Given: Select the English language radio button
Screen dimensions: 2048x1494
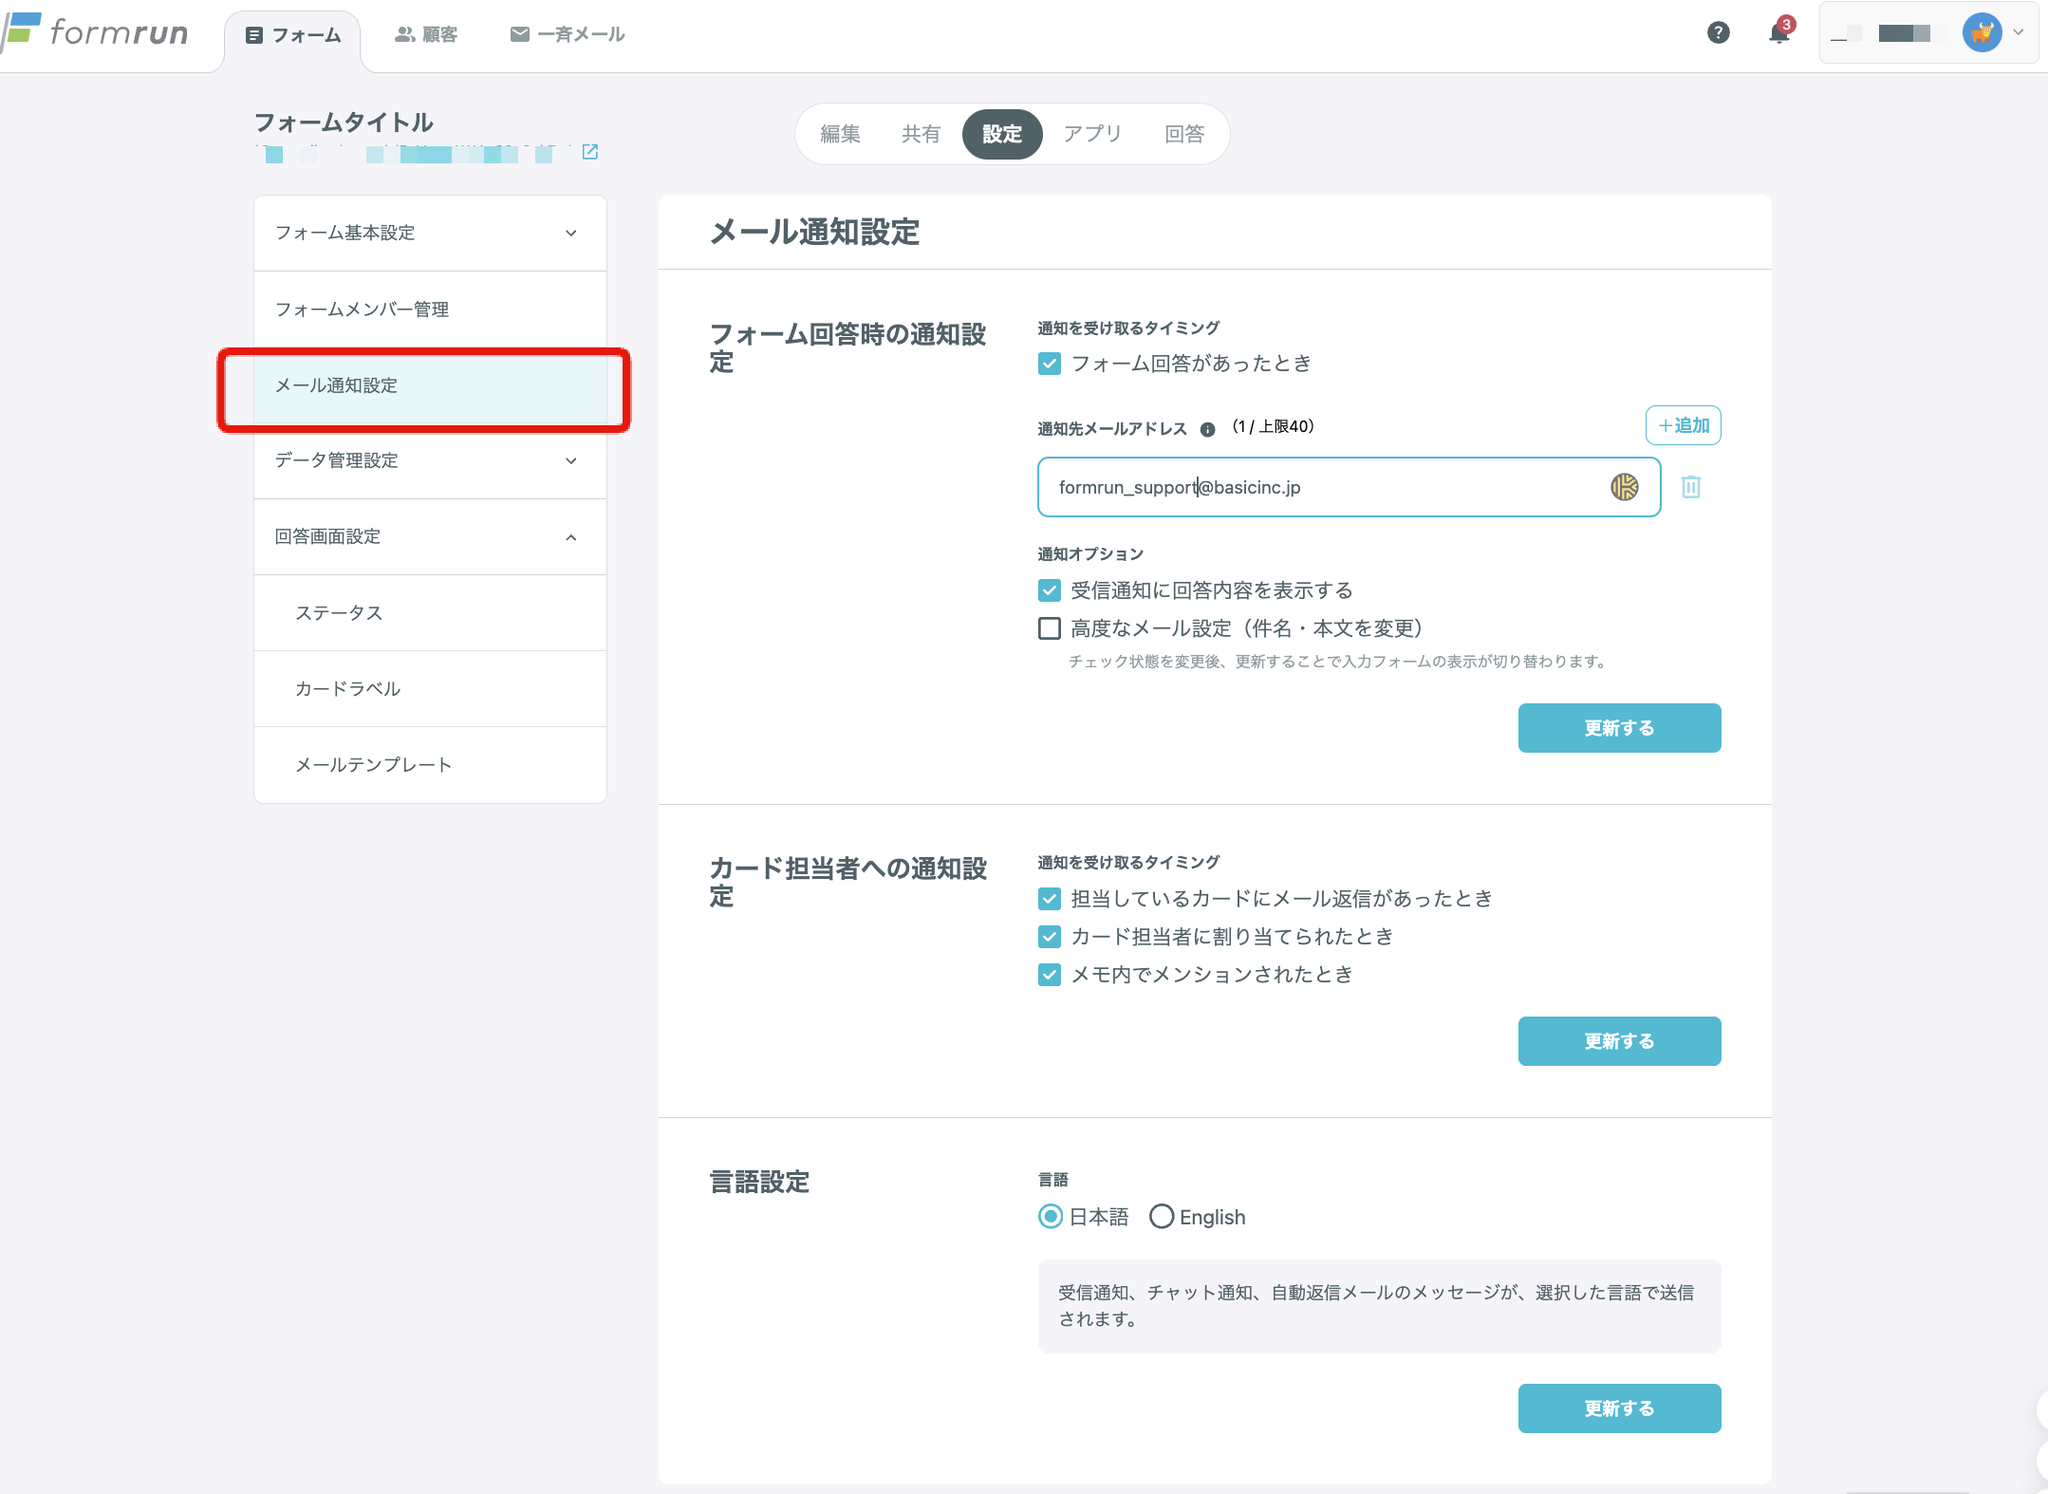Looking at the screenshot, I should pos(1161,1217).
